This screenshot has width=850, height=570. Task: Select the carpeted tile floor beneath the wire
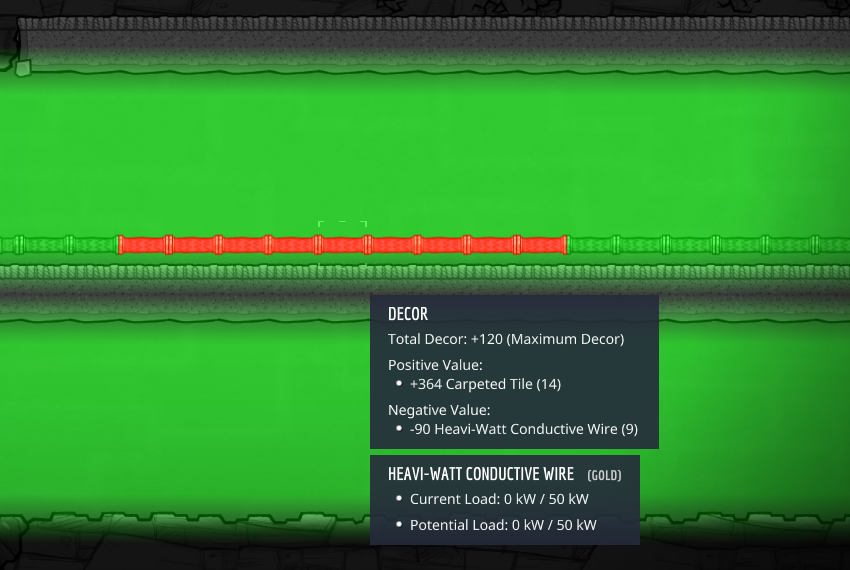point(300,272)
